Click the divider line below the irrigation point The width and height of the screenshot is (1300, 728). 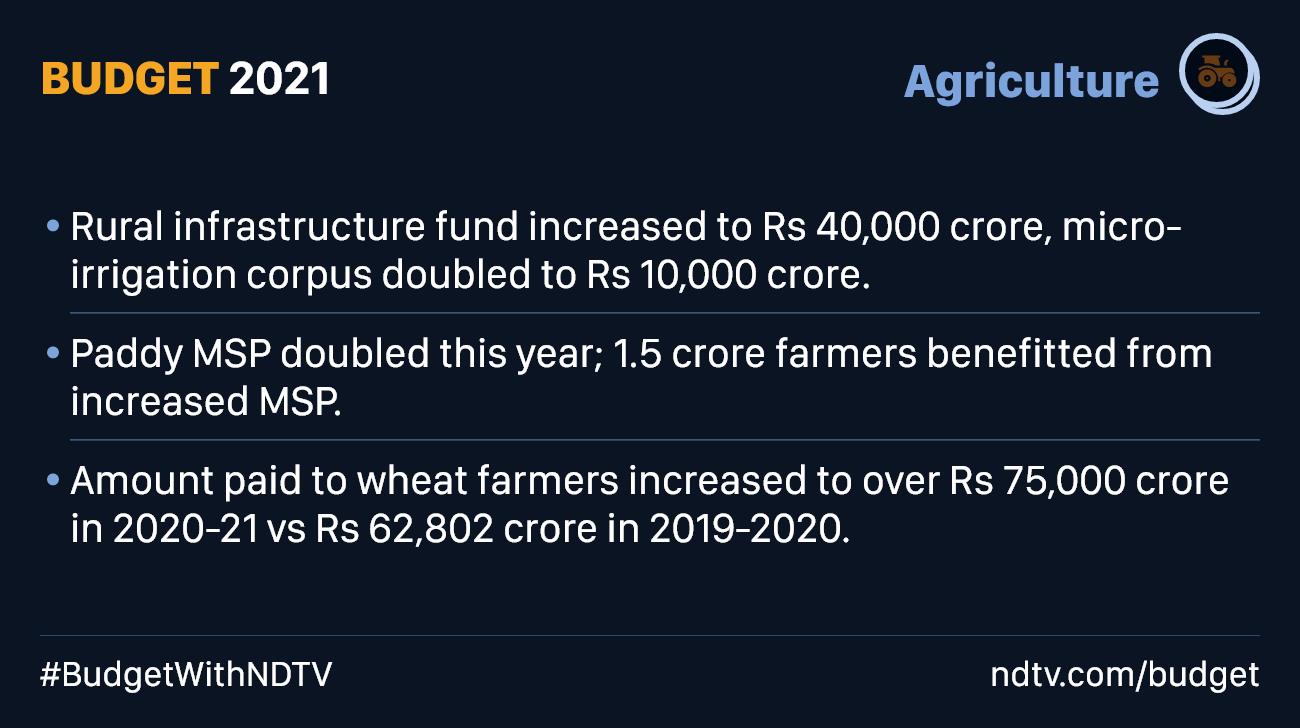(665, 313)
